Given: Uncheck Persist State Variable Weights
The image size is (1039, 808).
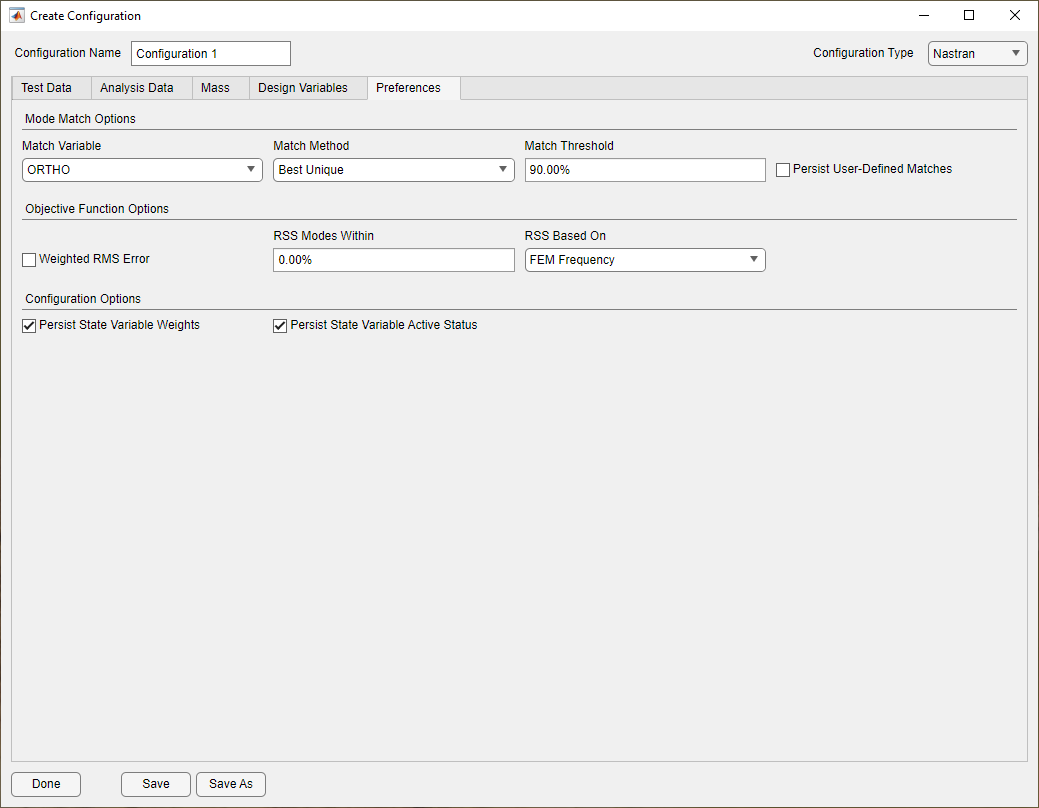Looking at the screenshot, I should click(x=29, y=325).
